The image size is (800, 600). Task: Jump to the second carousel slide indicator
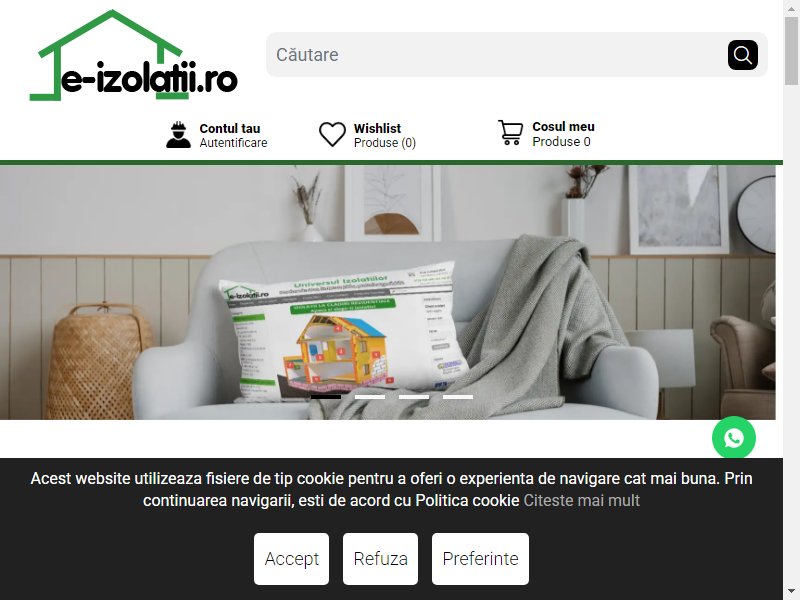(370, 396)
